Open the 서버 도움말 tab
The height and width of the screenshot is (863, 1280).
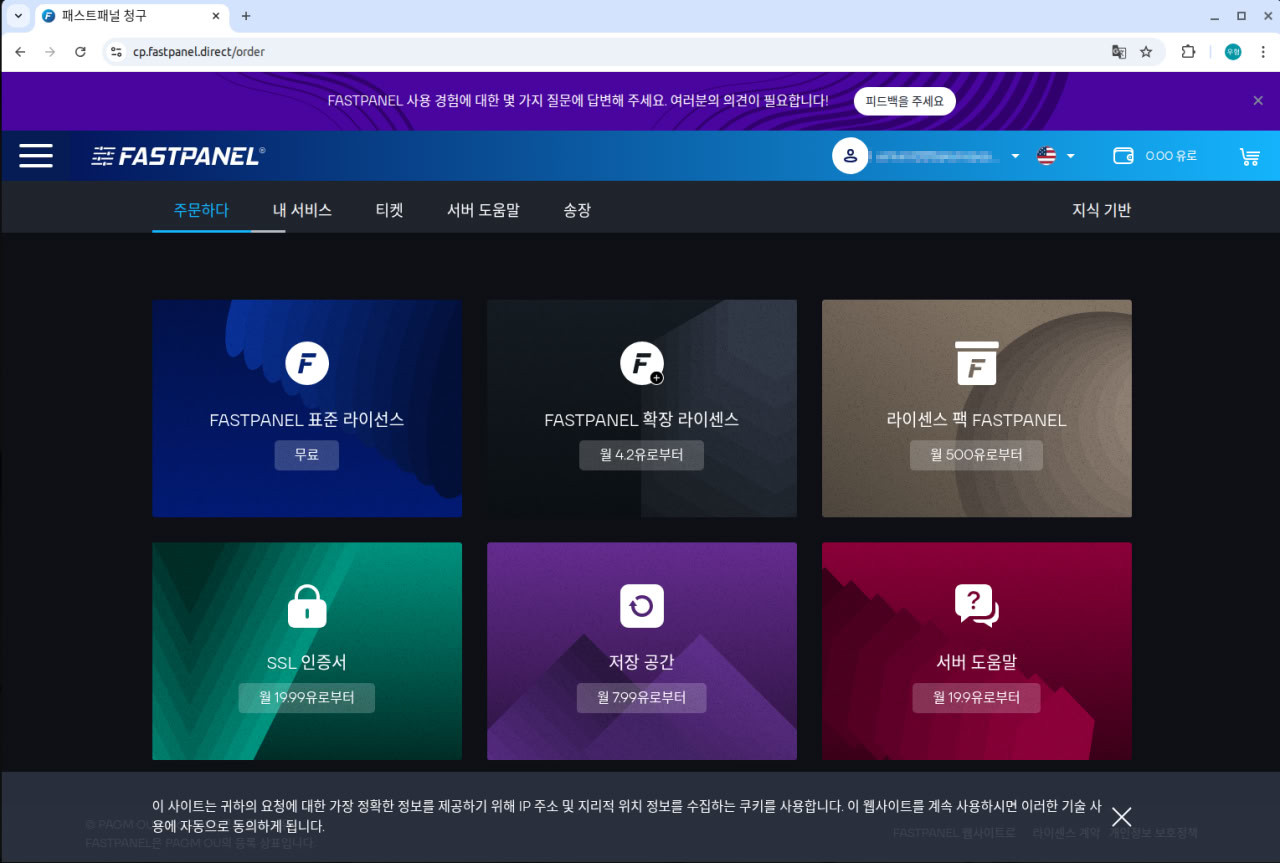483,210
